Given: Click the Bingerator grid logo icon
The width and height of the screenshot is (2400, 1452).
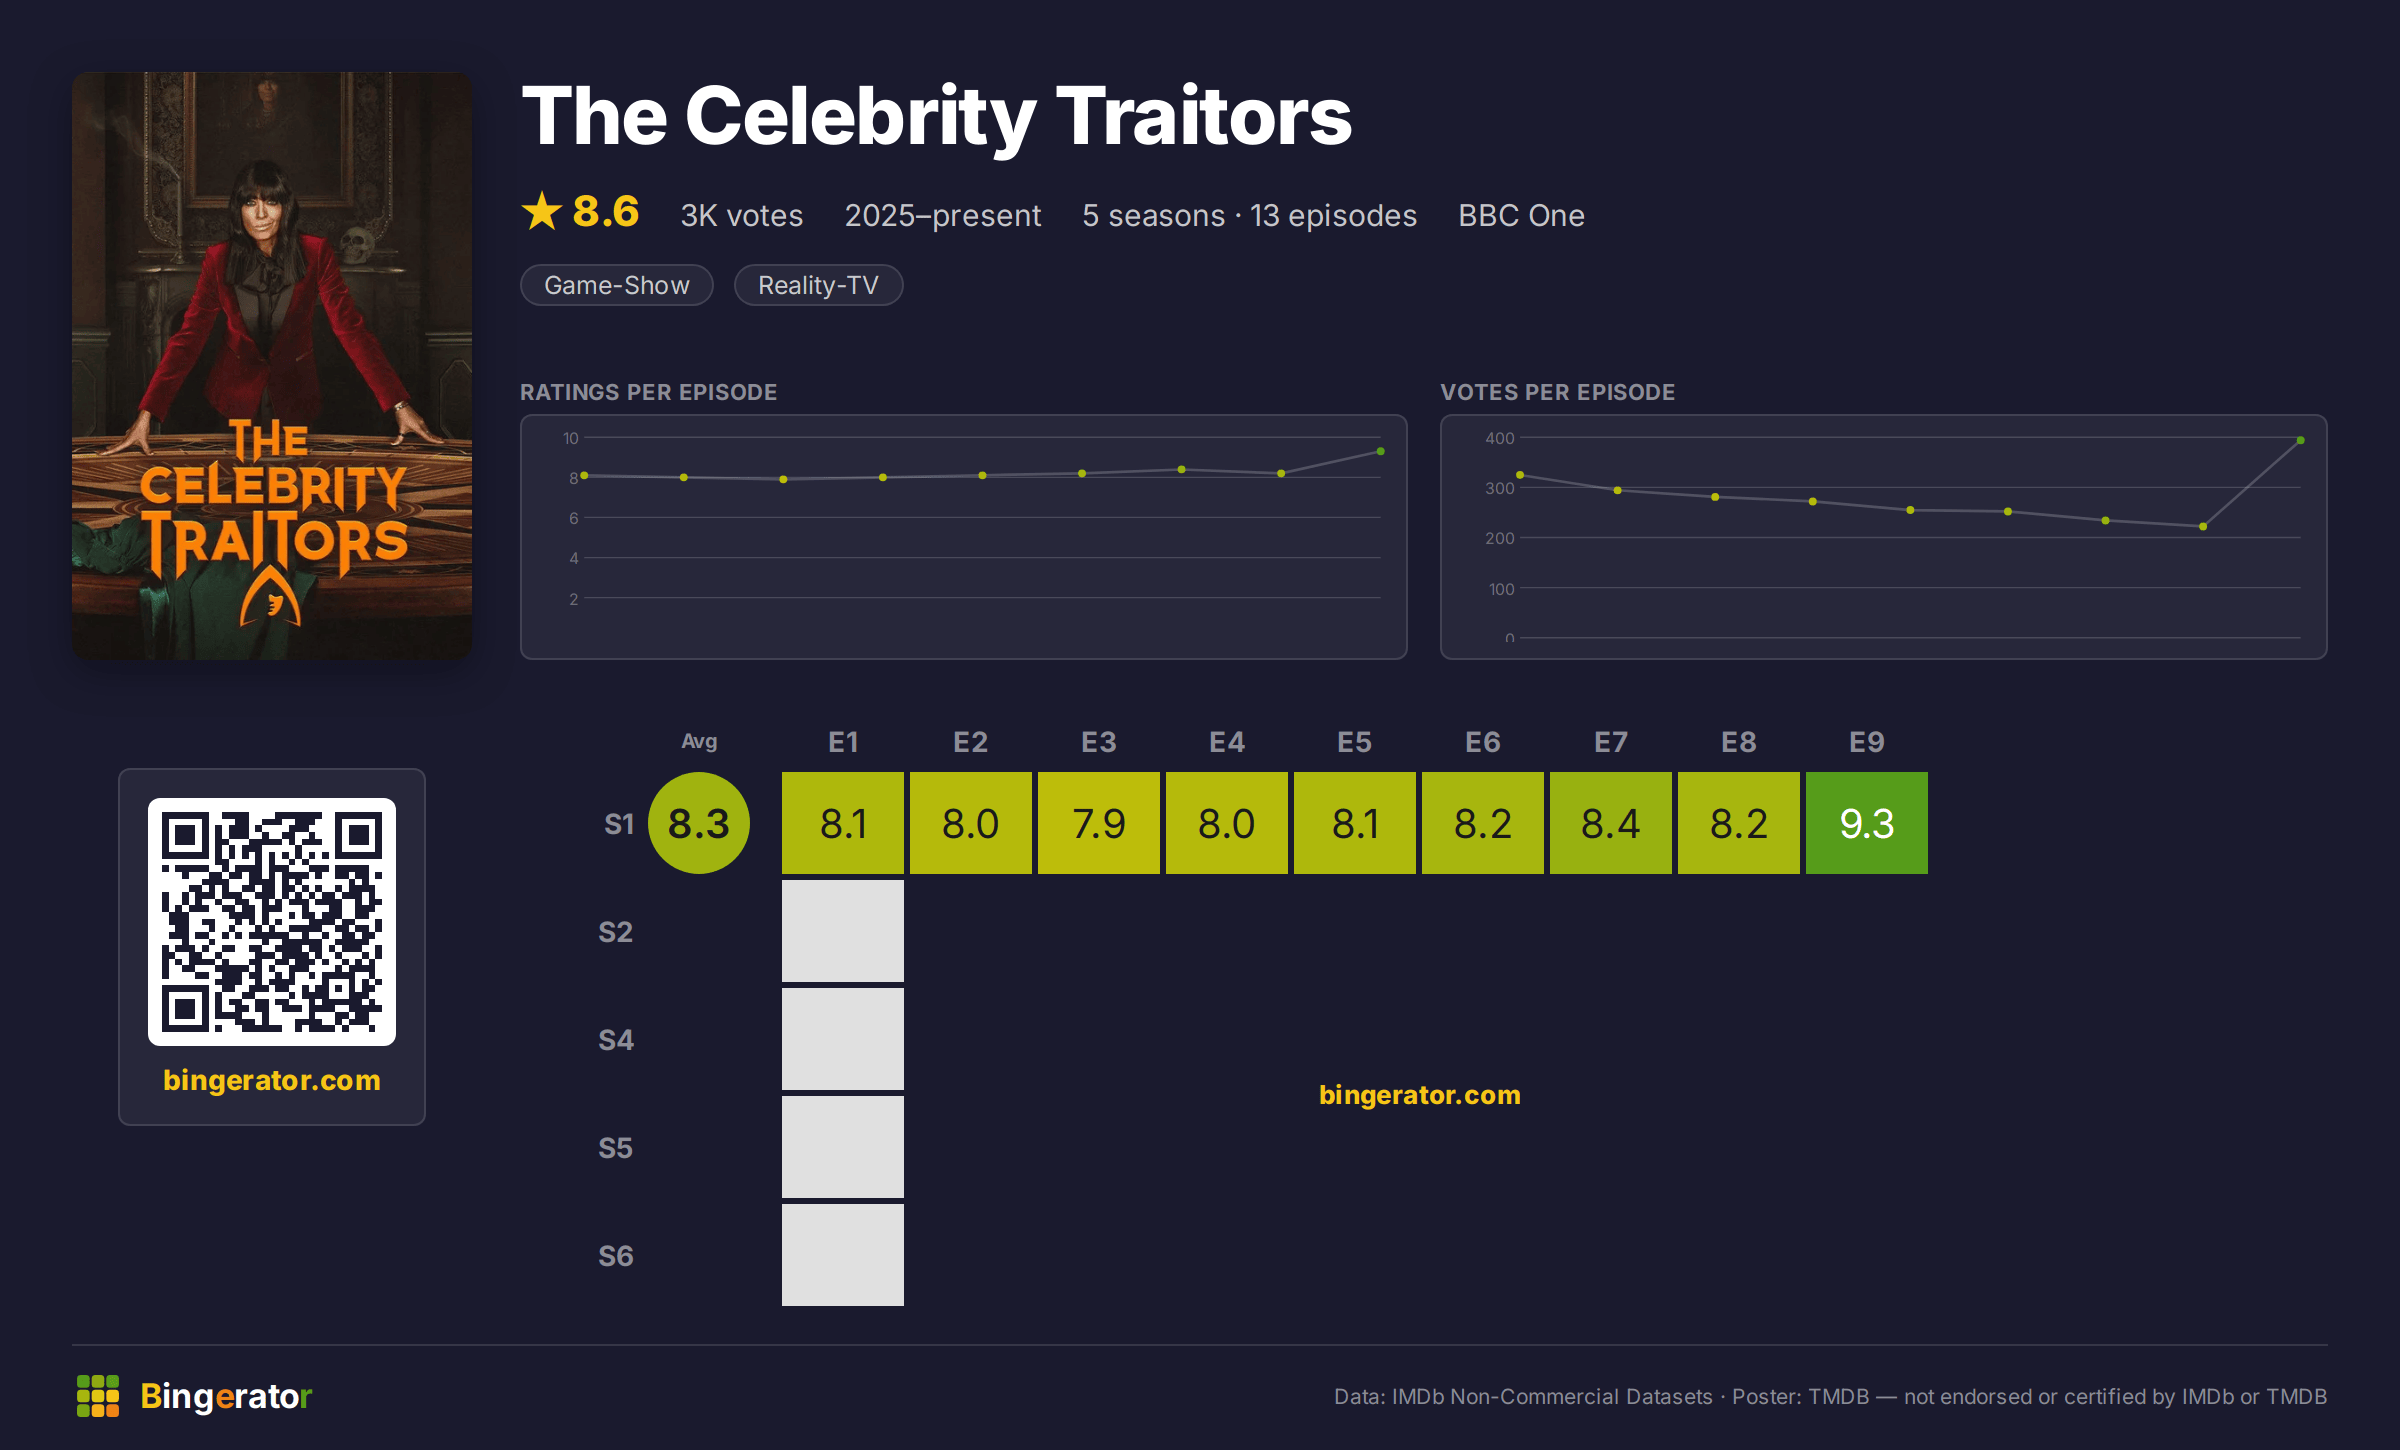Looking at the screenshot, I should tap(98, 1396).
